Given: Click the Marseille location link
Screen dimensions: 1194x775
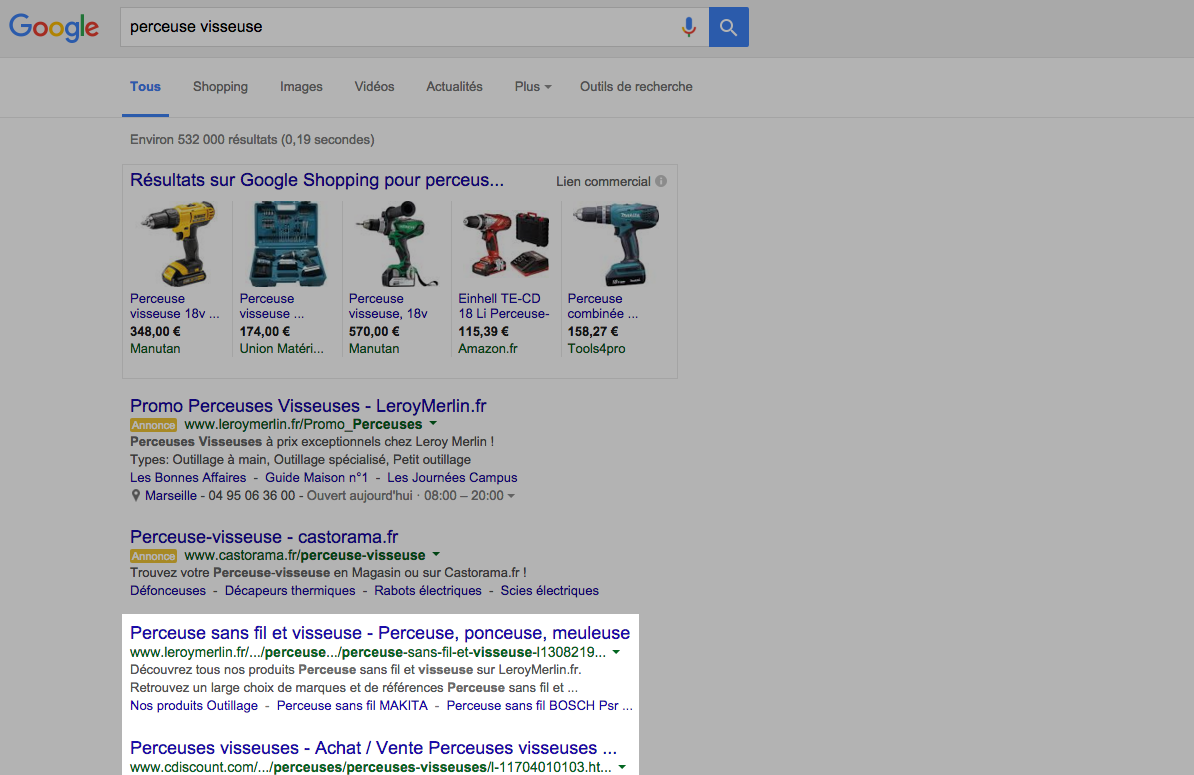Looking at the screenshot, I should [x=171, y=496].
